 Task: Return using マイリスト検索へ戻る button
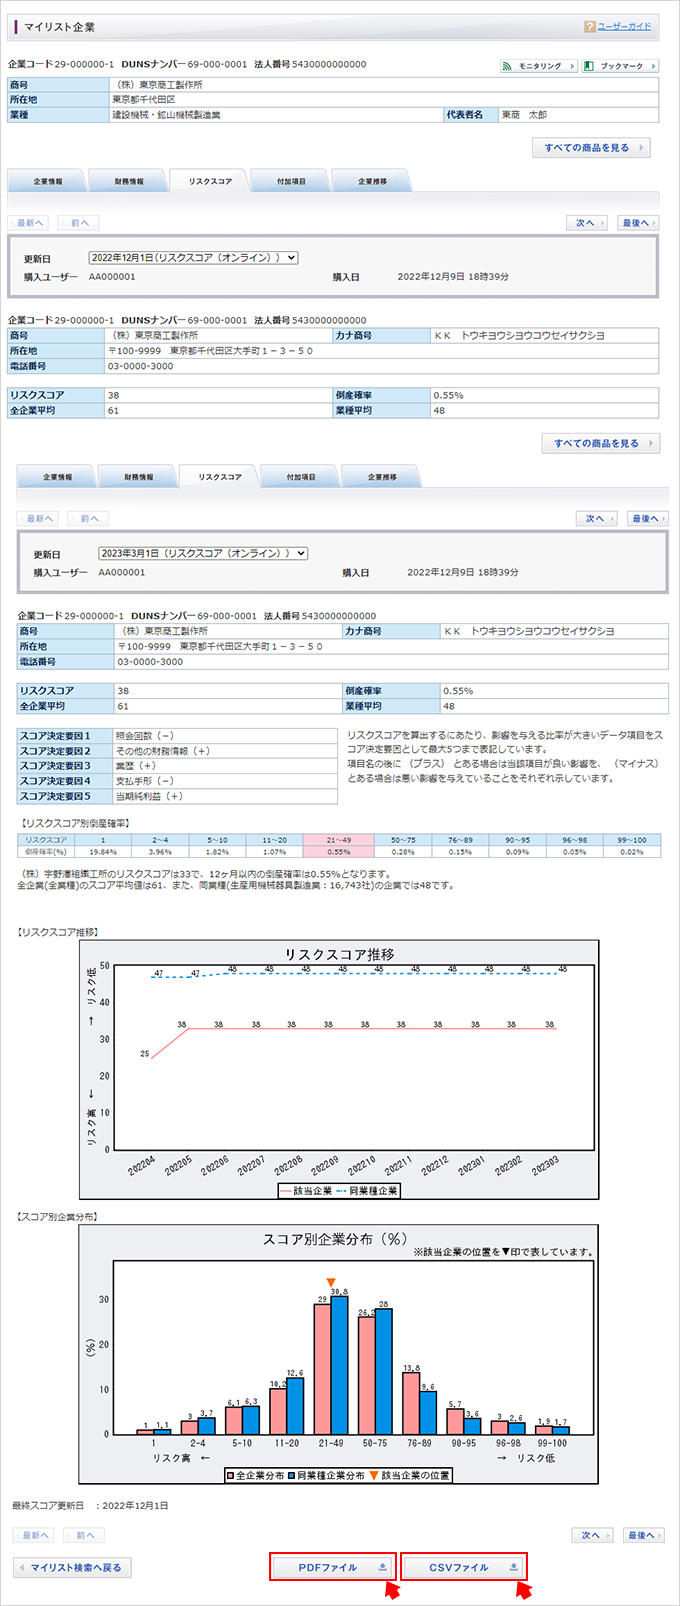click(x=72, y=1567)
